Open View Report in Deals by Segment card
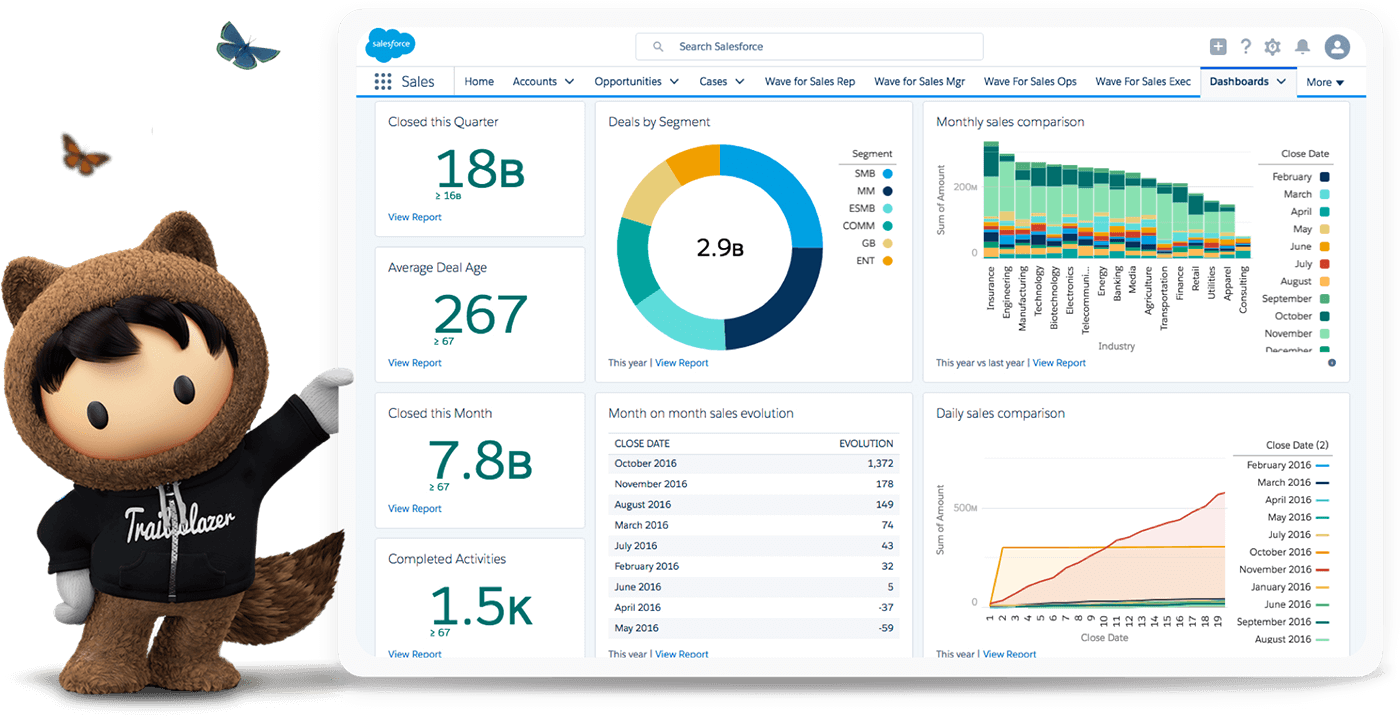The width and height of the screenshot is (1400, 718). pos(682,363)
